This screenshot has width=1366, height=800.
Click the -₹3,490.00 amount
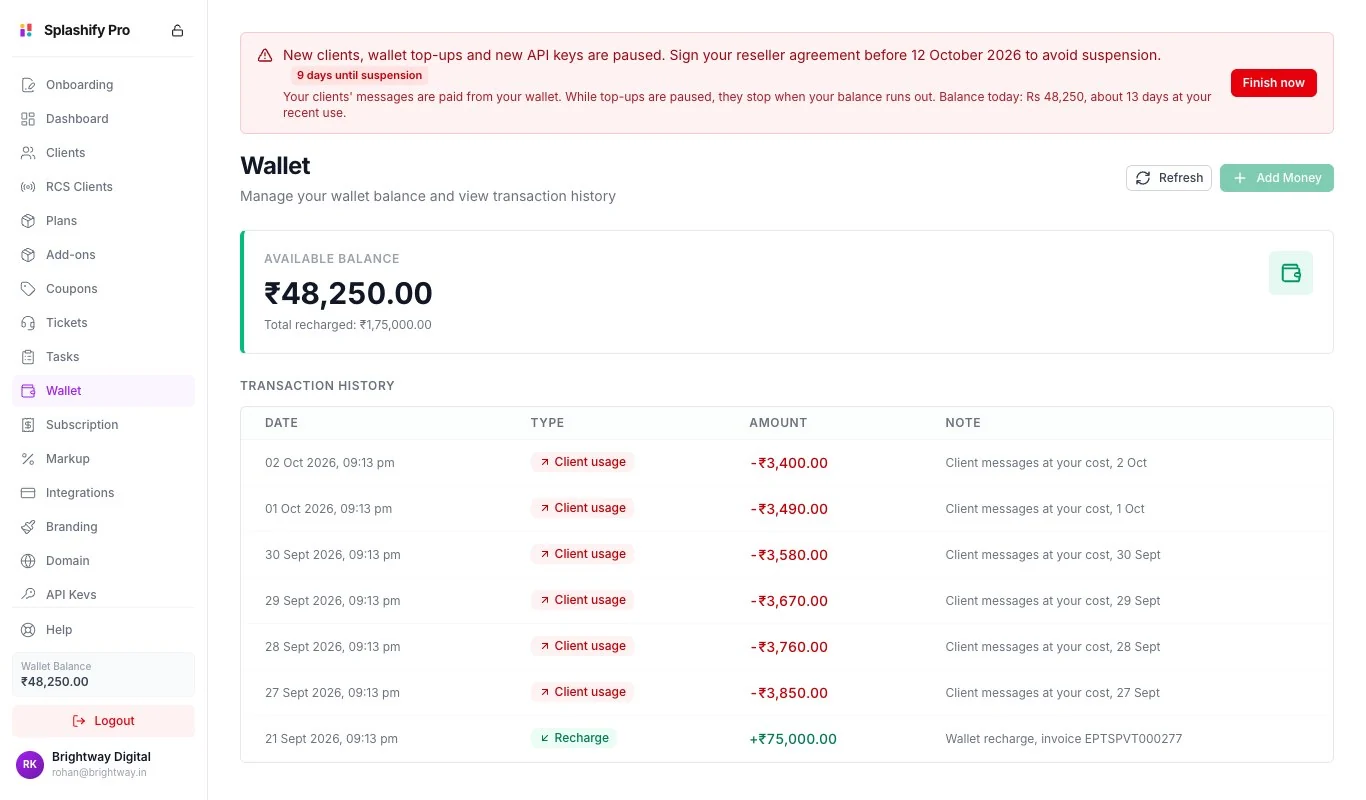click(x=789, y=509)
